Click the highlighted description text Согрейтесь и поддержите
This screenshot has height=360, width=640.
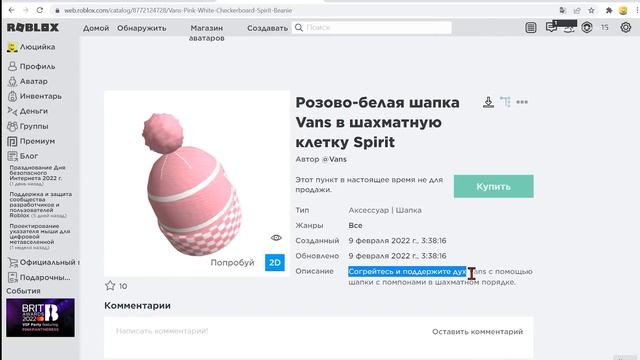tap(407, 271)
